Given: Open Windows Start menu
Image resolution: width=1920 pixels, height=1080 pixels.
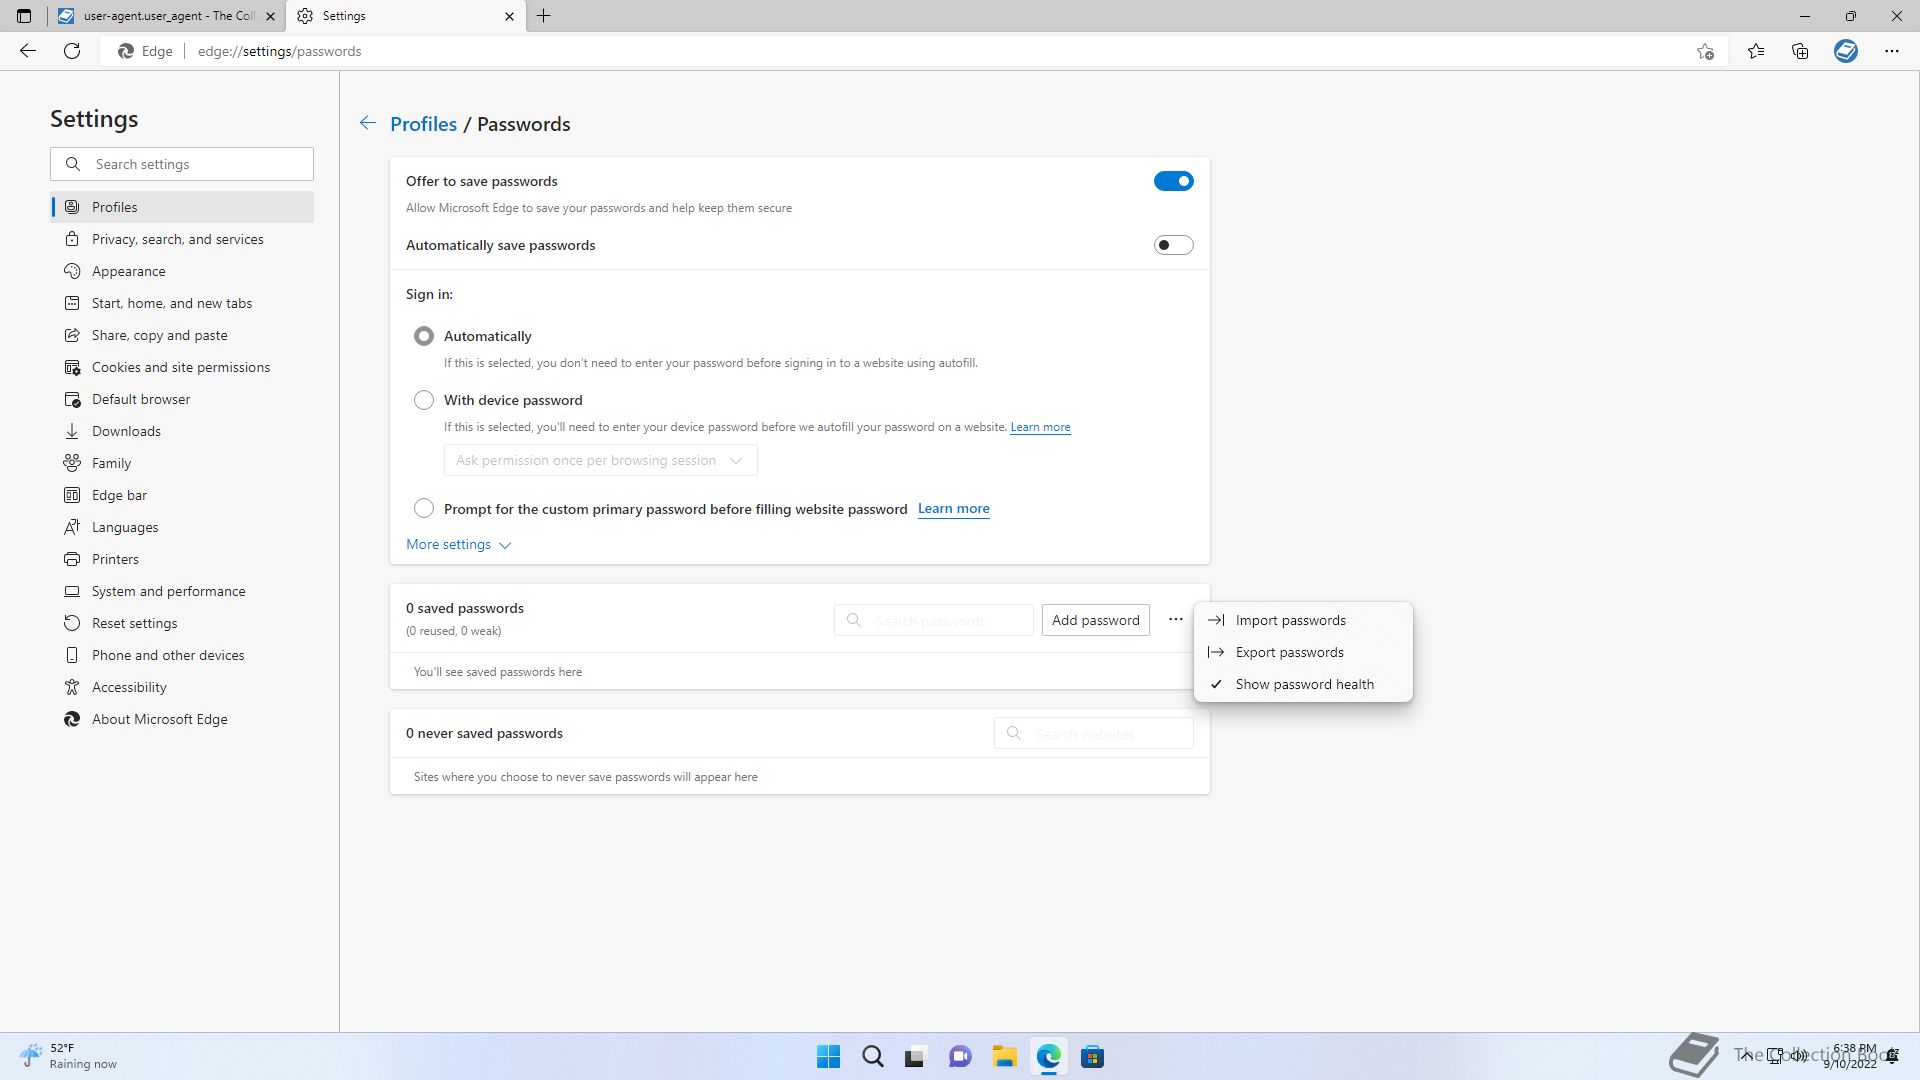Looking at the screenshot, I should click(x=829, y=1057).
